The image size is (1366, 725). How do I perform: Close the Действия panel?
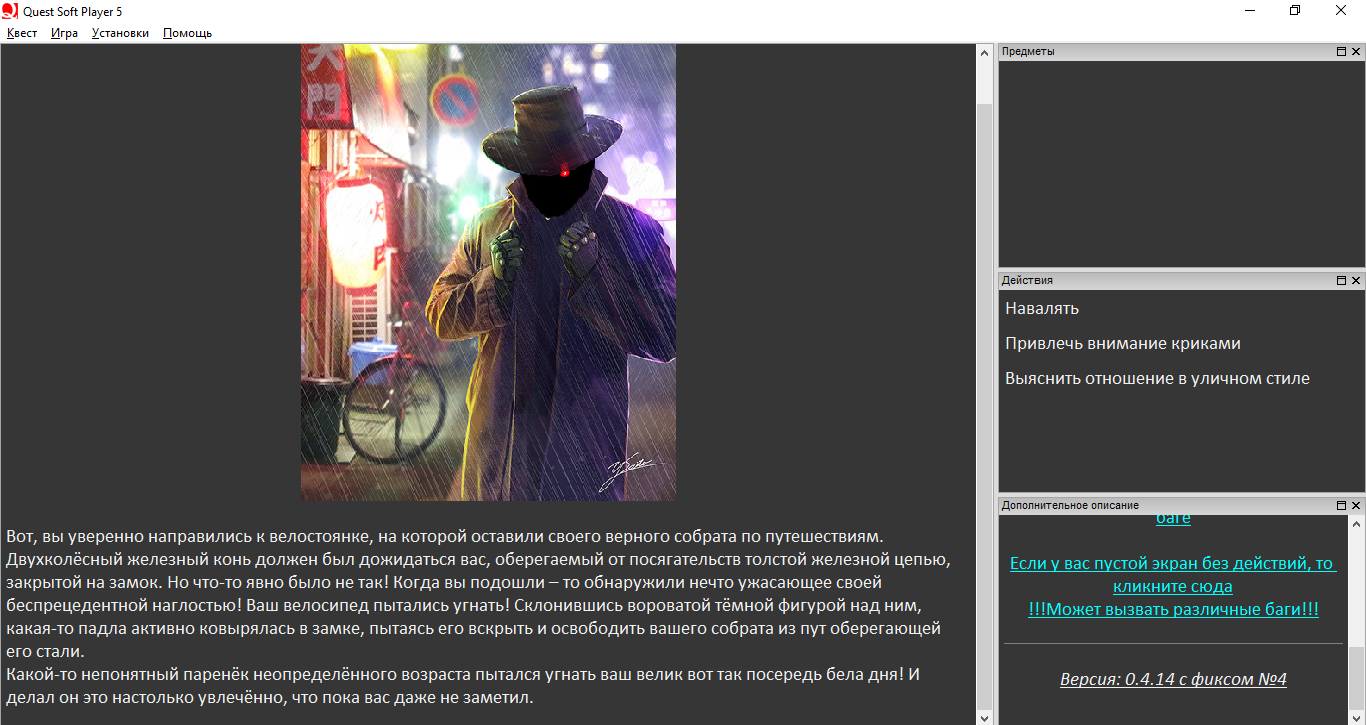coord(1356,281)
